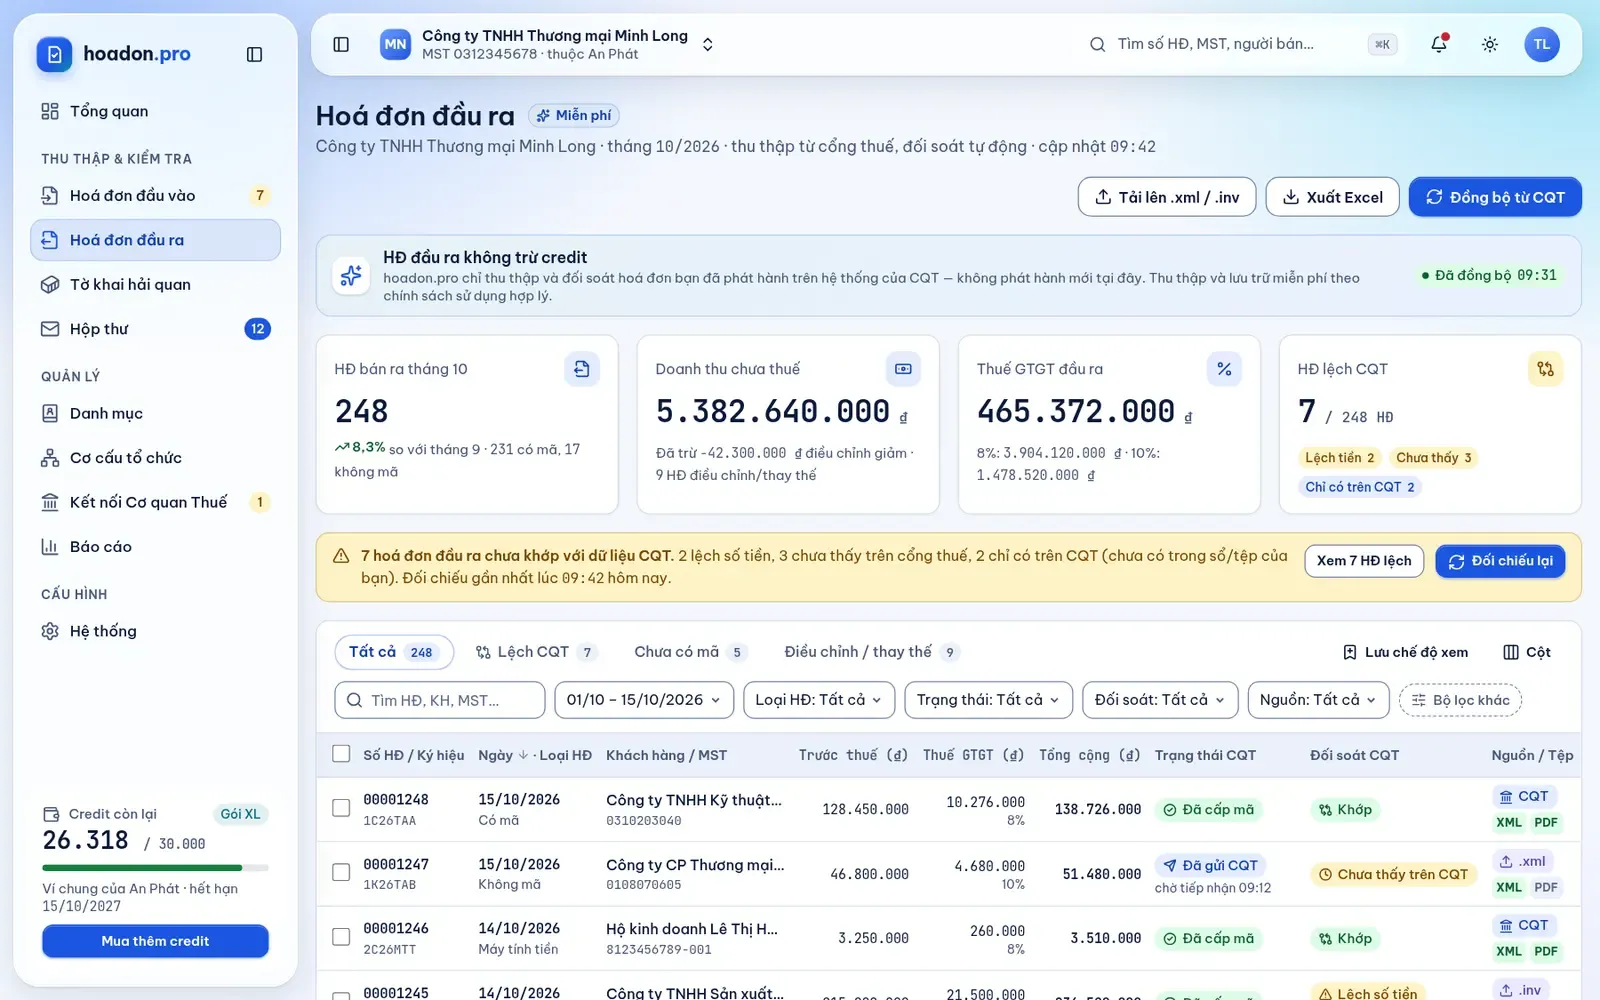Viewport: 1600px width, 1000px height.
Task: Open XML file of invoice 00001248
Action: [x=1509, y=823]
